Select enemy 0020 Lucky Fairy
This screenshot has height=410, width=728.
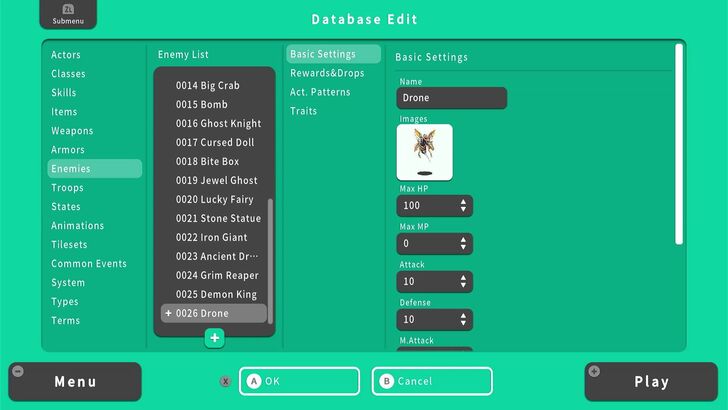click(x=214, y=200)
